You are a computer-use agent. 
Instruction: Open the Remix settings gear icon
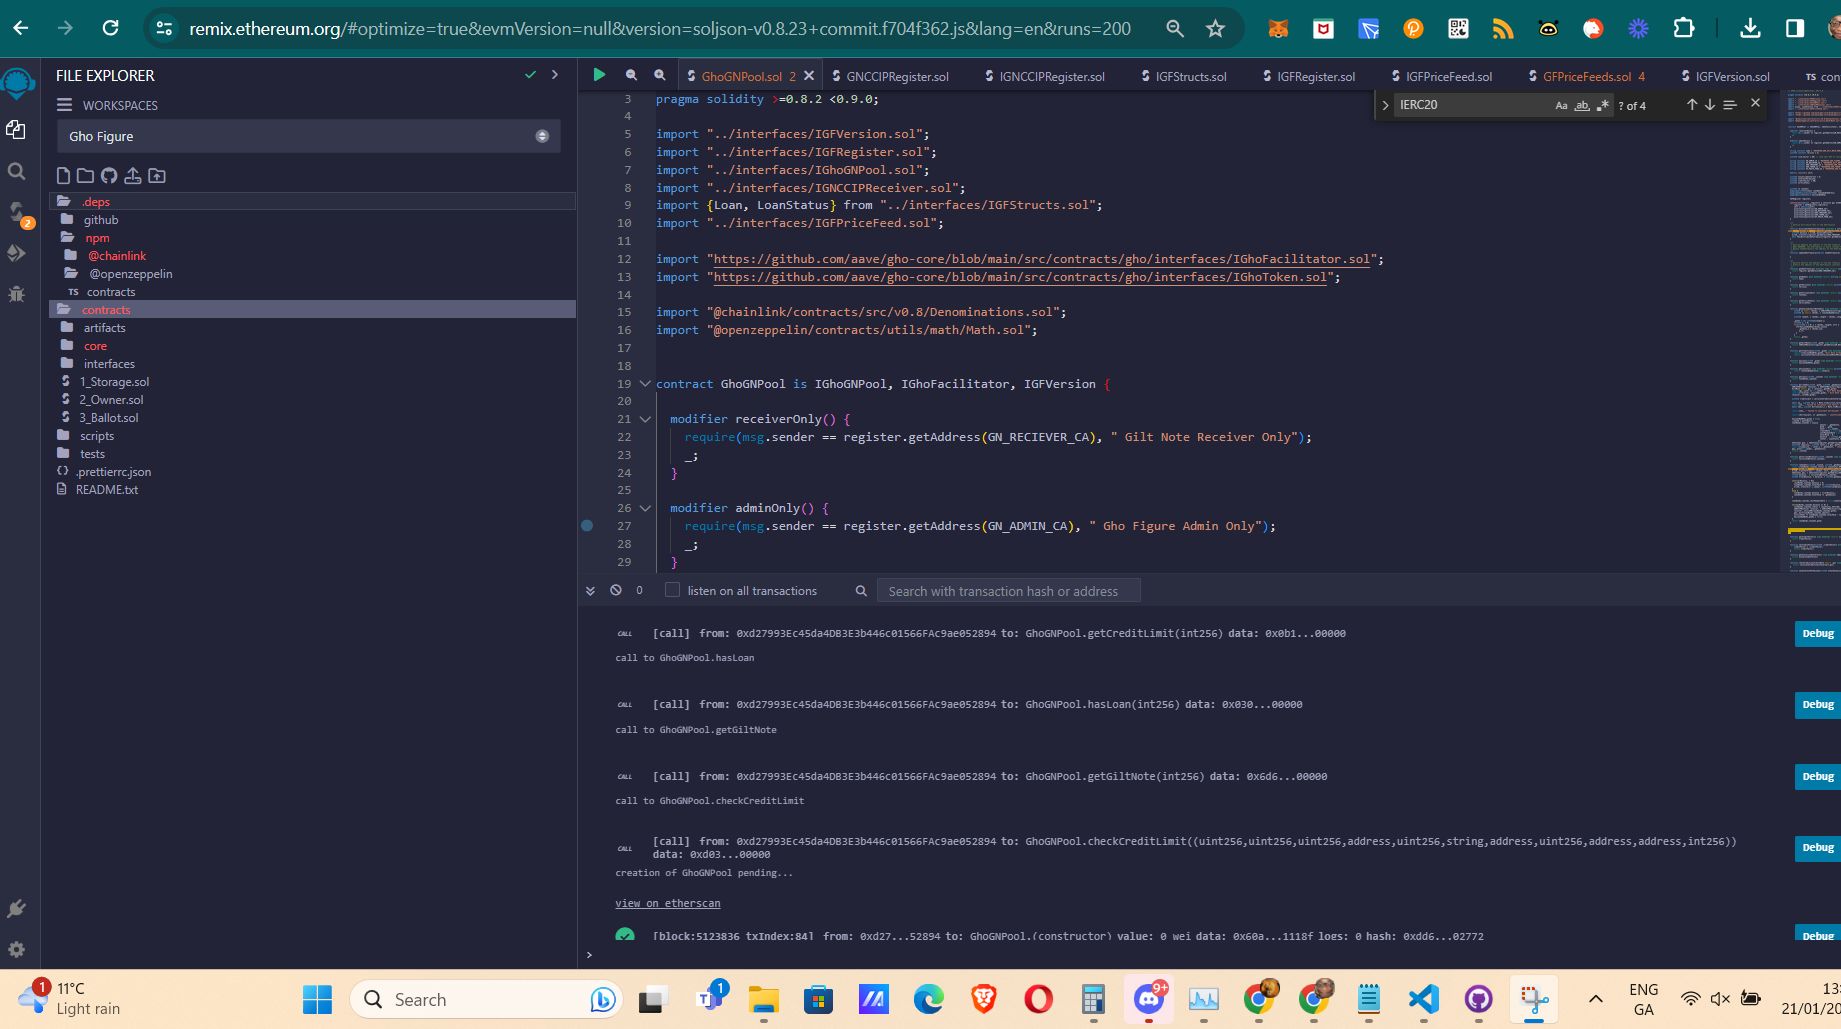pyautogui.click(x=16, y=950)
